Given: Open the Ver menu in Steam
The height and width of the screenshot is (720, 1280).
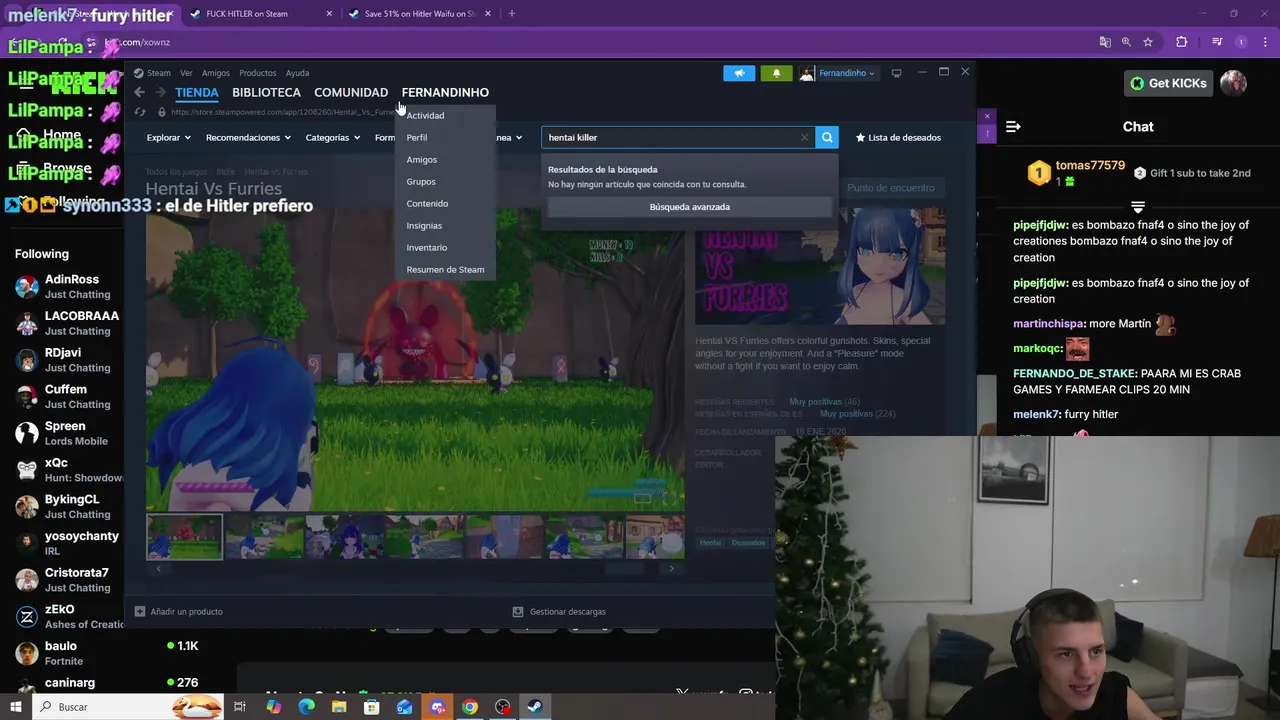Looking at the screenshot, I should [186, 73].
